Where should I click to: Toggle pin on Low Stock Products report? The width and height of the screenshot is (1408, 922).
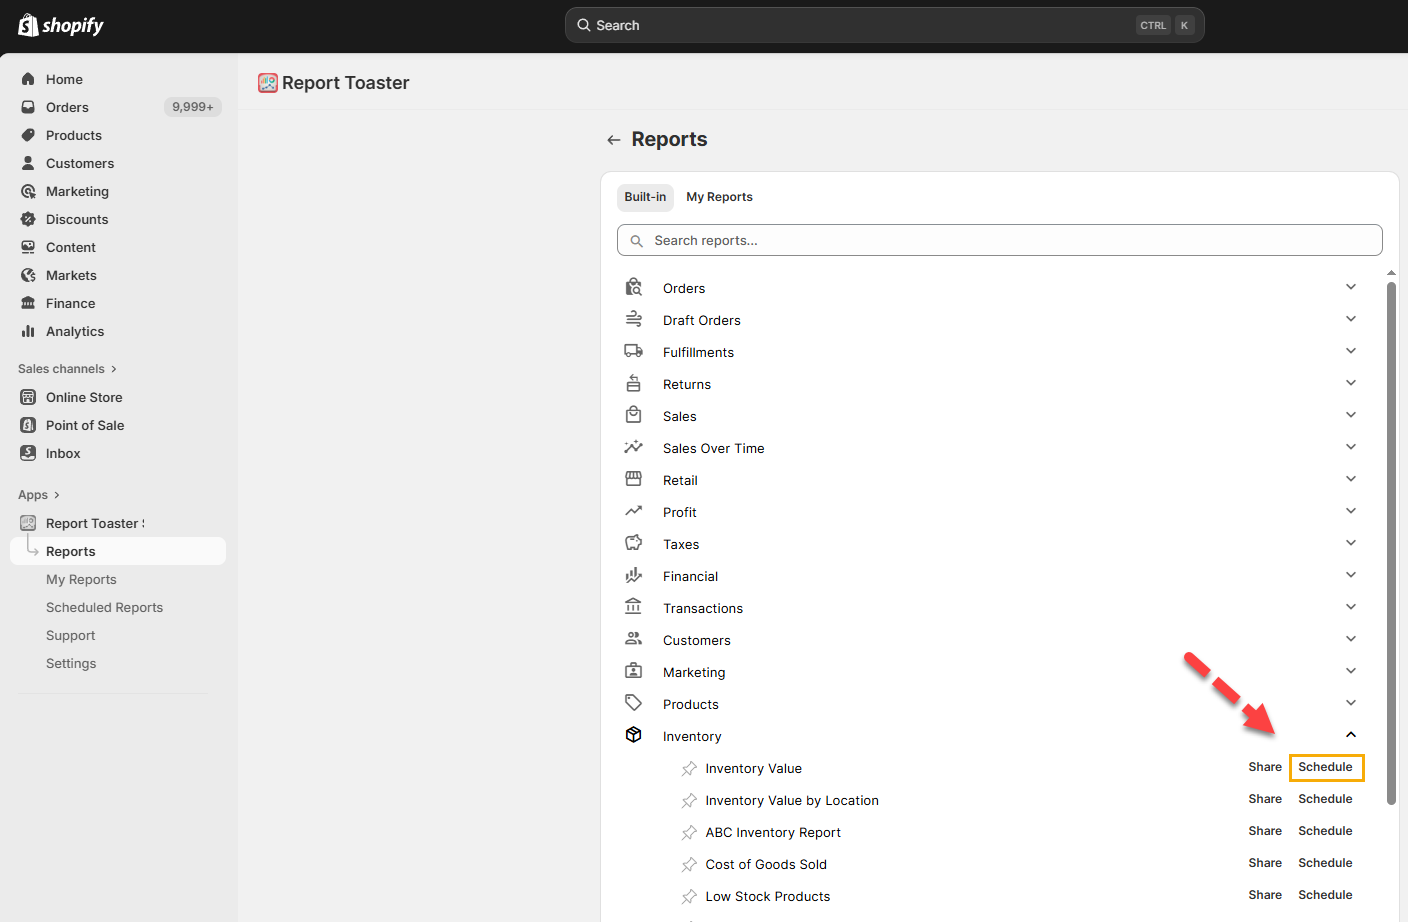(x=689, y=897)
